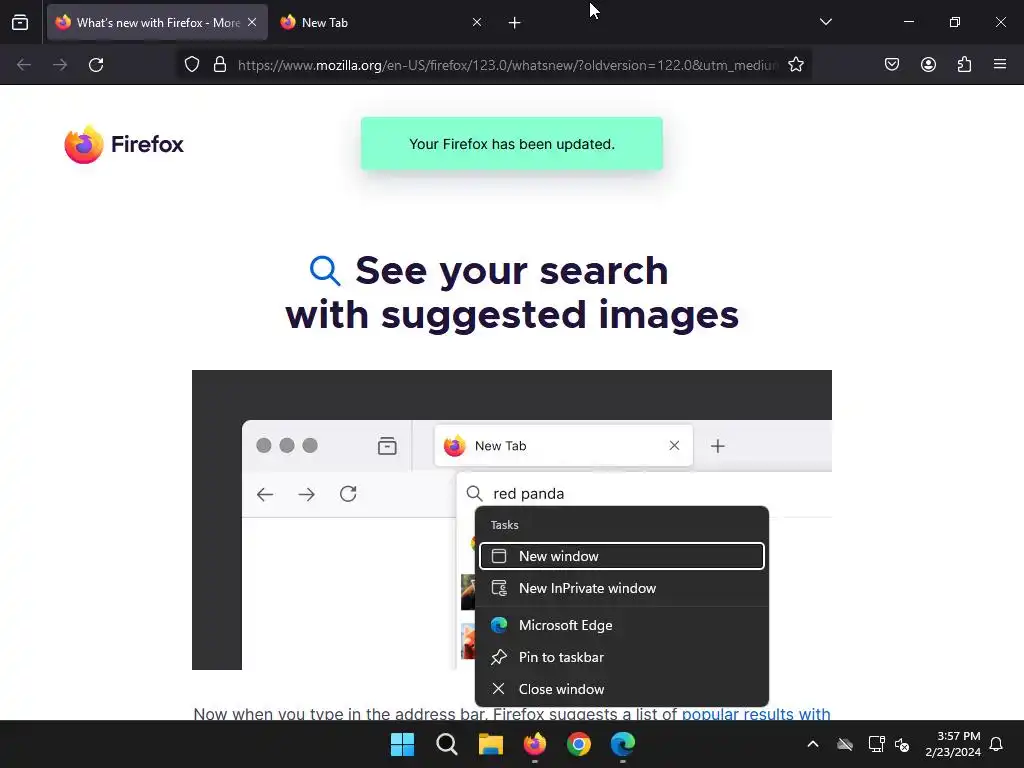1024x768 pixels.
Task: Expand the List all tabs dropdown
Action: click(825, 22)
